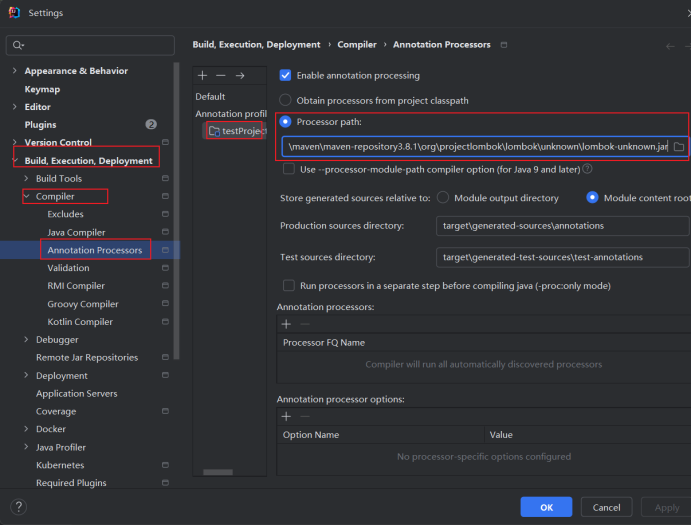Viewport: 691px width, 525px height.
Task: Browse for processor path folder icon
Action: click(679, 147)
